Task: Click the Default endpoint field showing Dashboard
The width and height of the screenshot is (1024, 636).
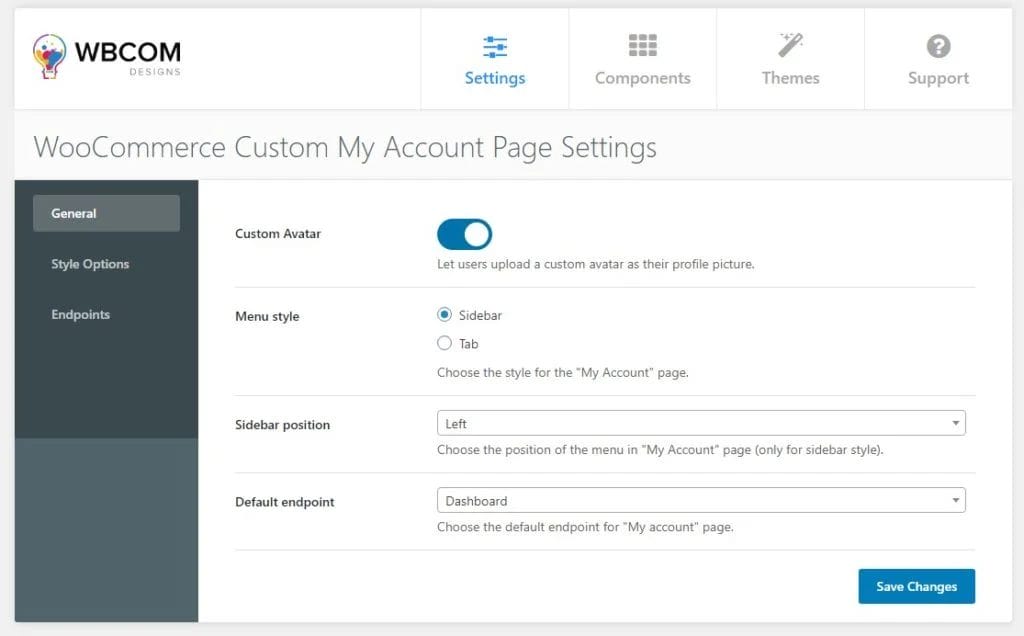Action: [700, 499]
